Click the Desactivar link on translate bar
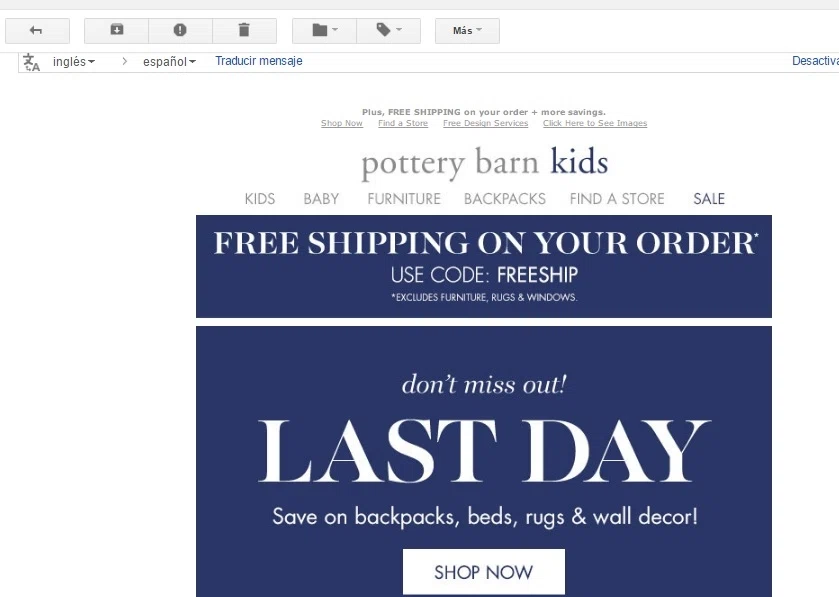This screenshot has width=839, height=597. coord(815,61)
